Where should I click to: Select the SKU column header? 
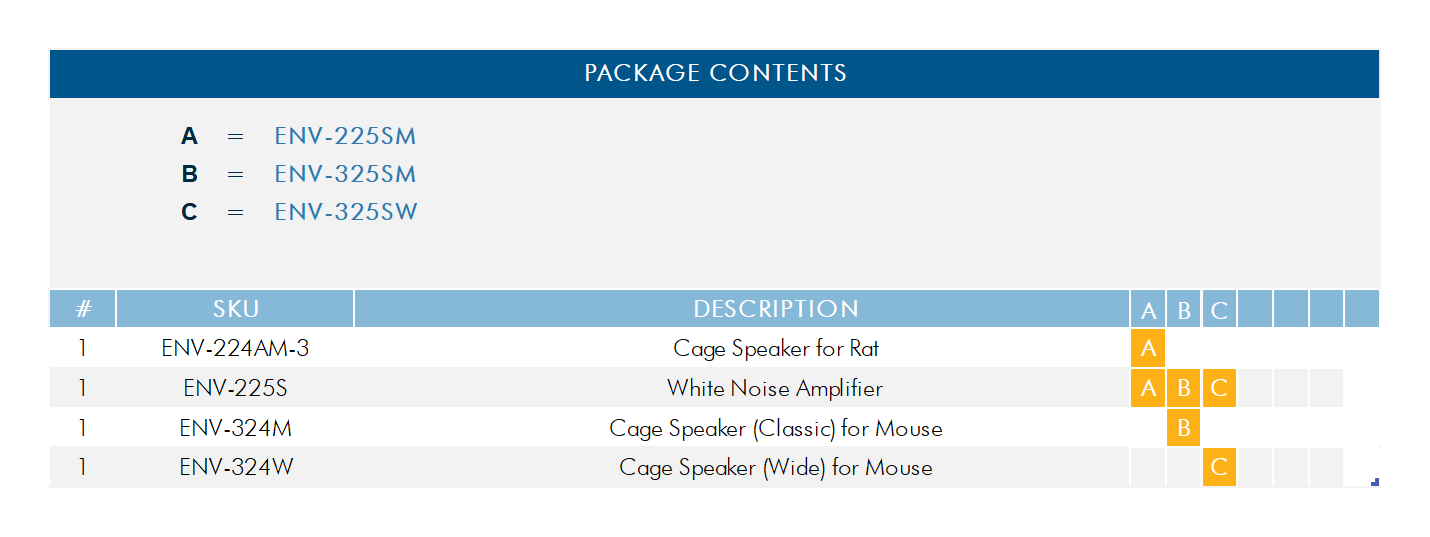tap(235, 309)
